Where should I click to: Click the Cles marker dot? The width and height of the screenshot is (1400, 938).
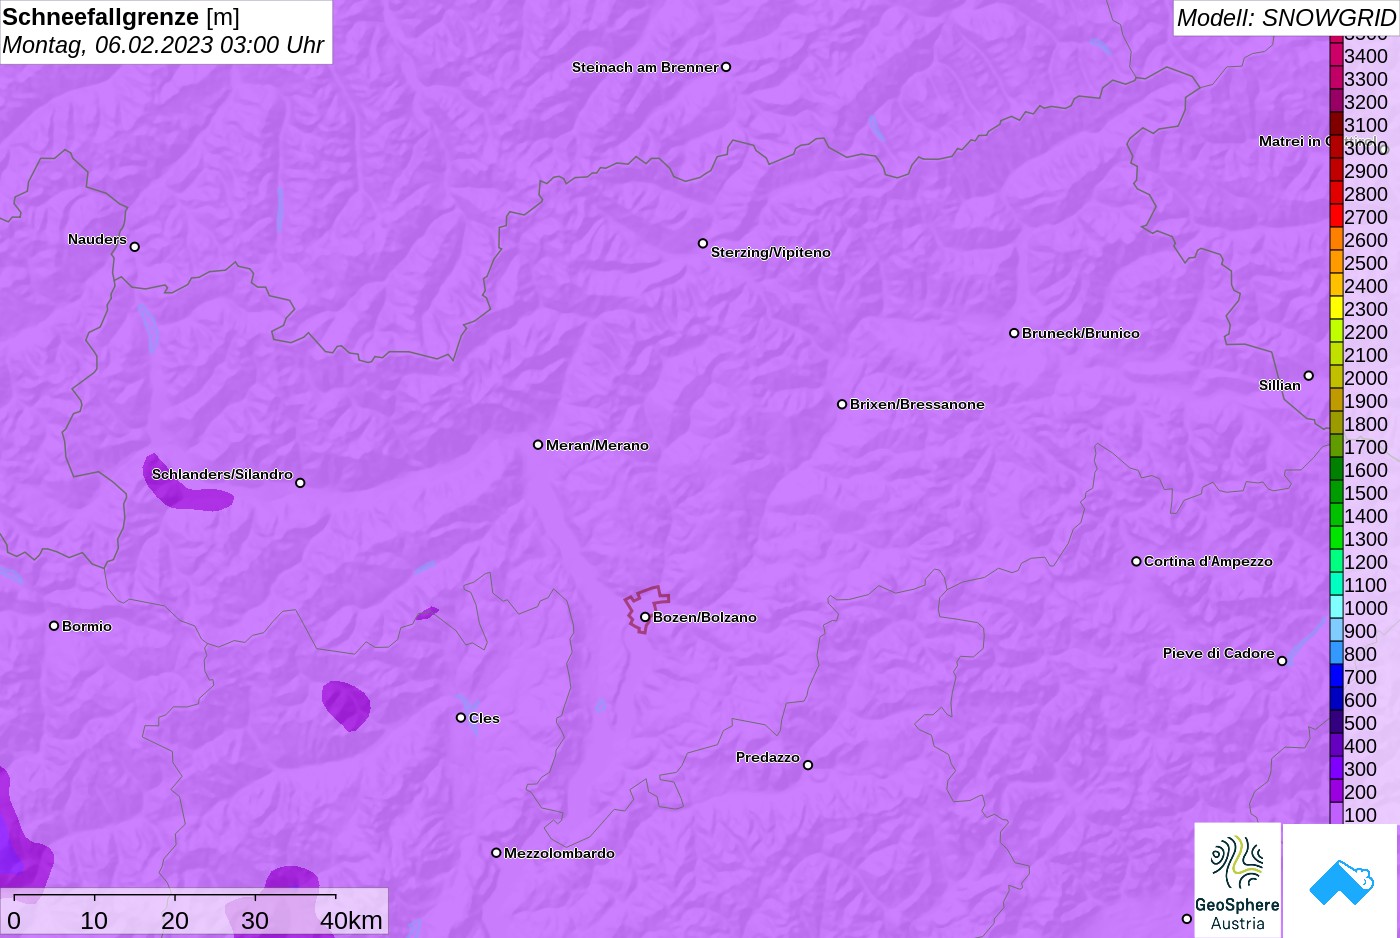pyautogui.click(x=461, y=717)
